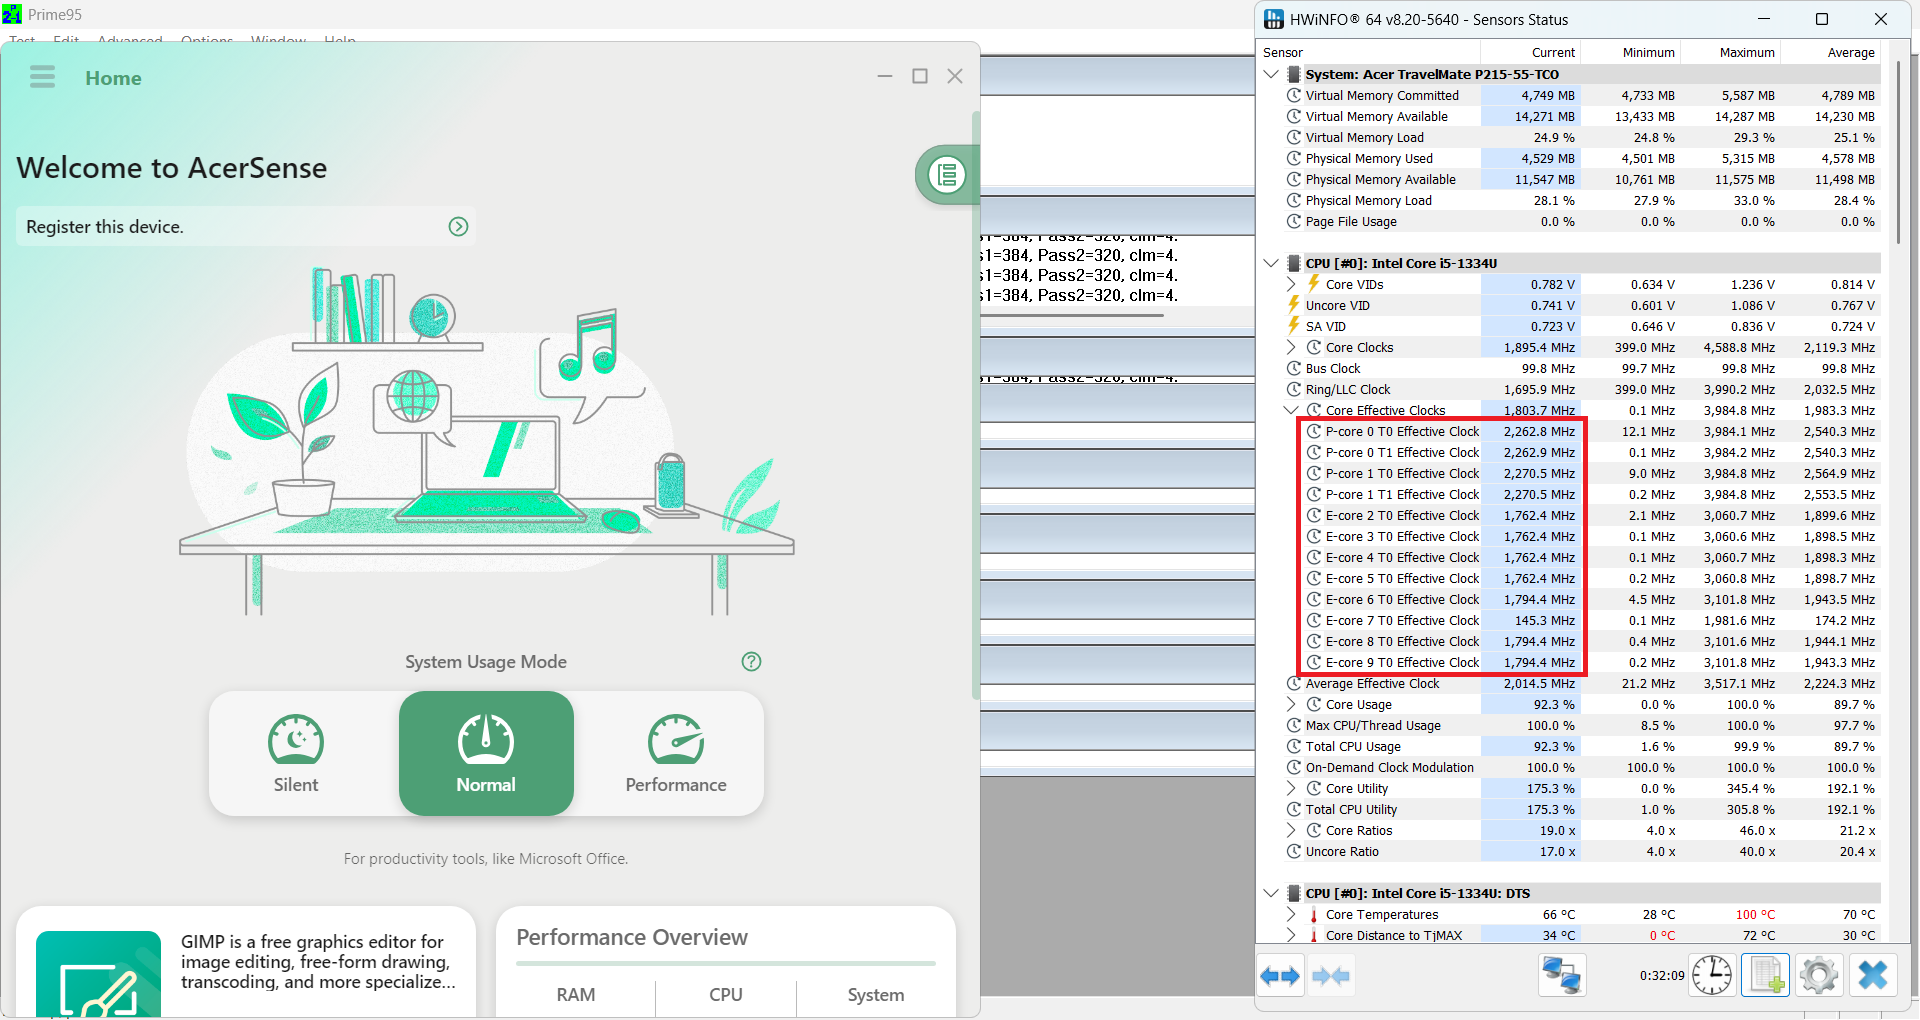Click the Register this device arrow icon

[458, 227]
